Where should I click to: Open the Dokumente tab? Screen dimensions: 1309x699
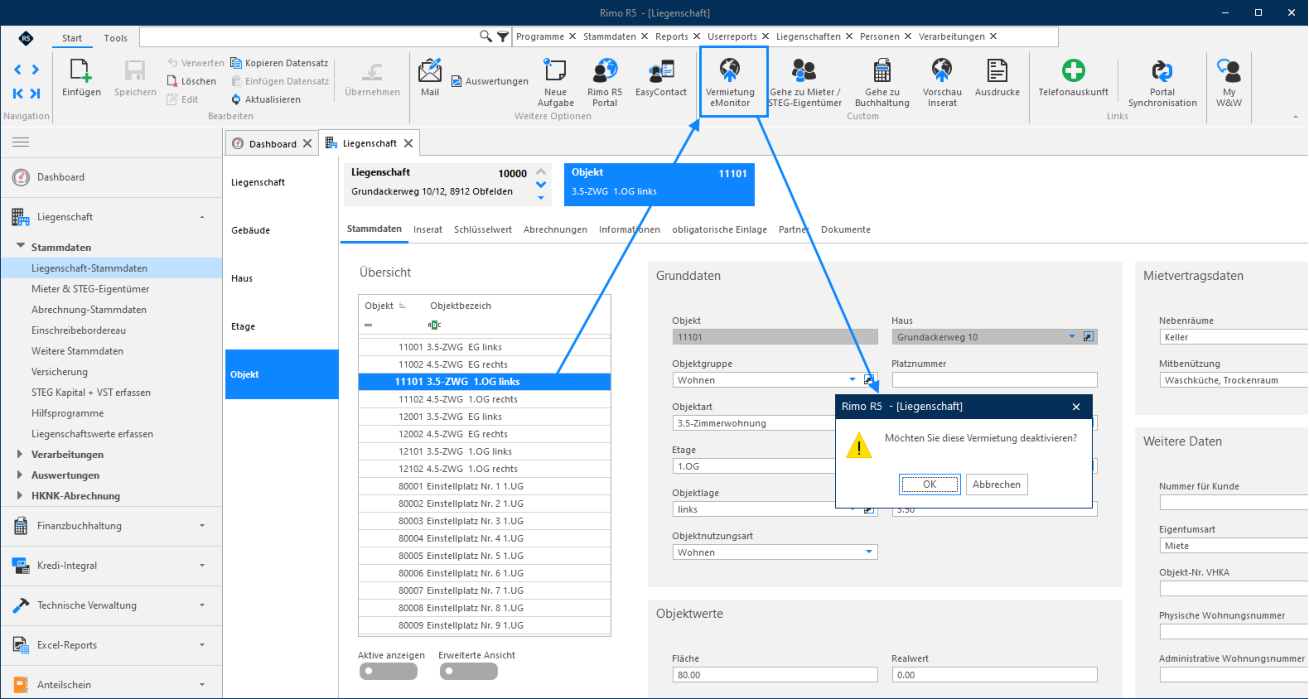click(846, 230)
